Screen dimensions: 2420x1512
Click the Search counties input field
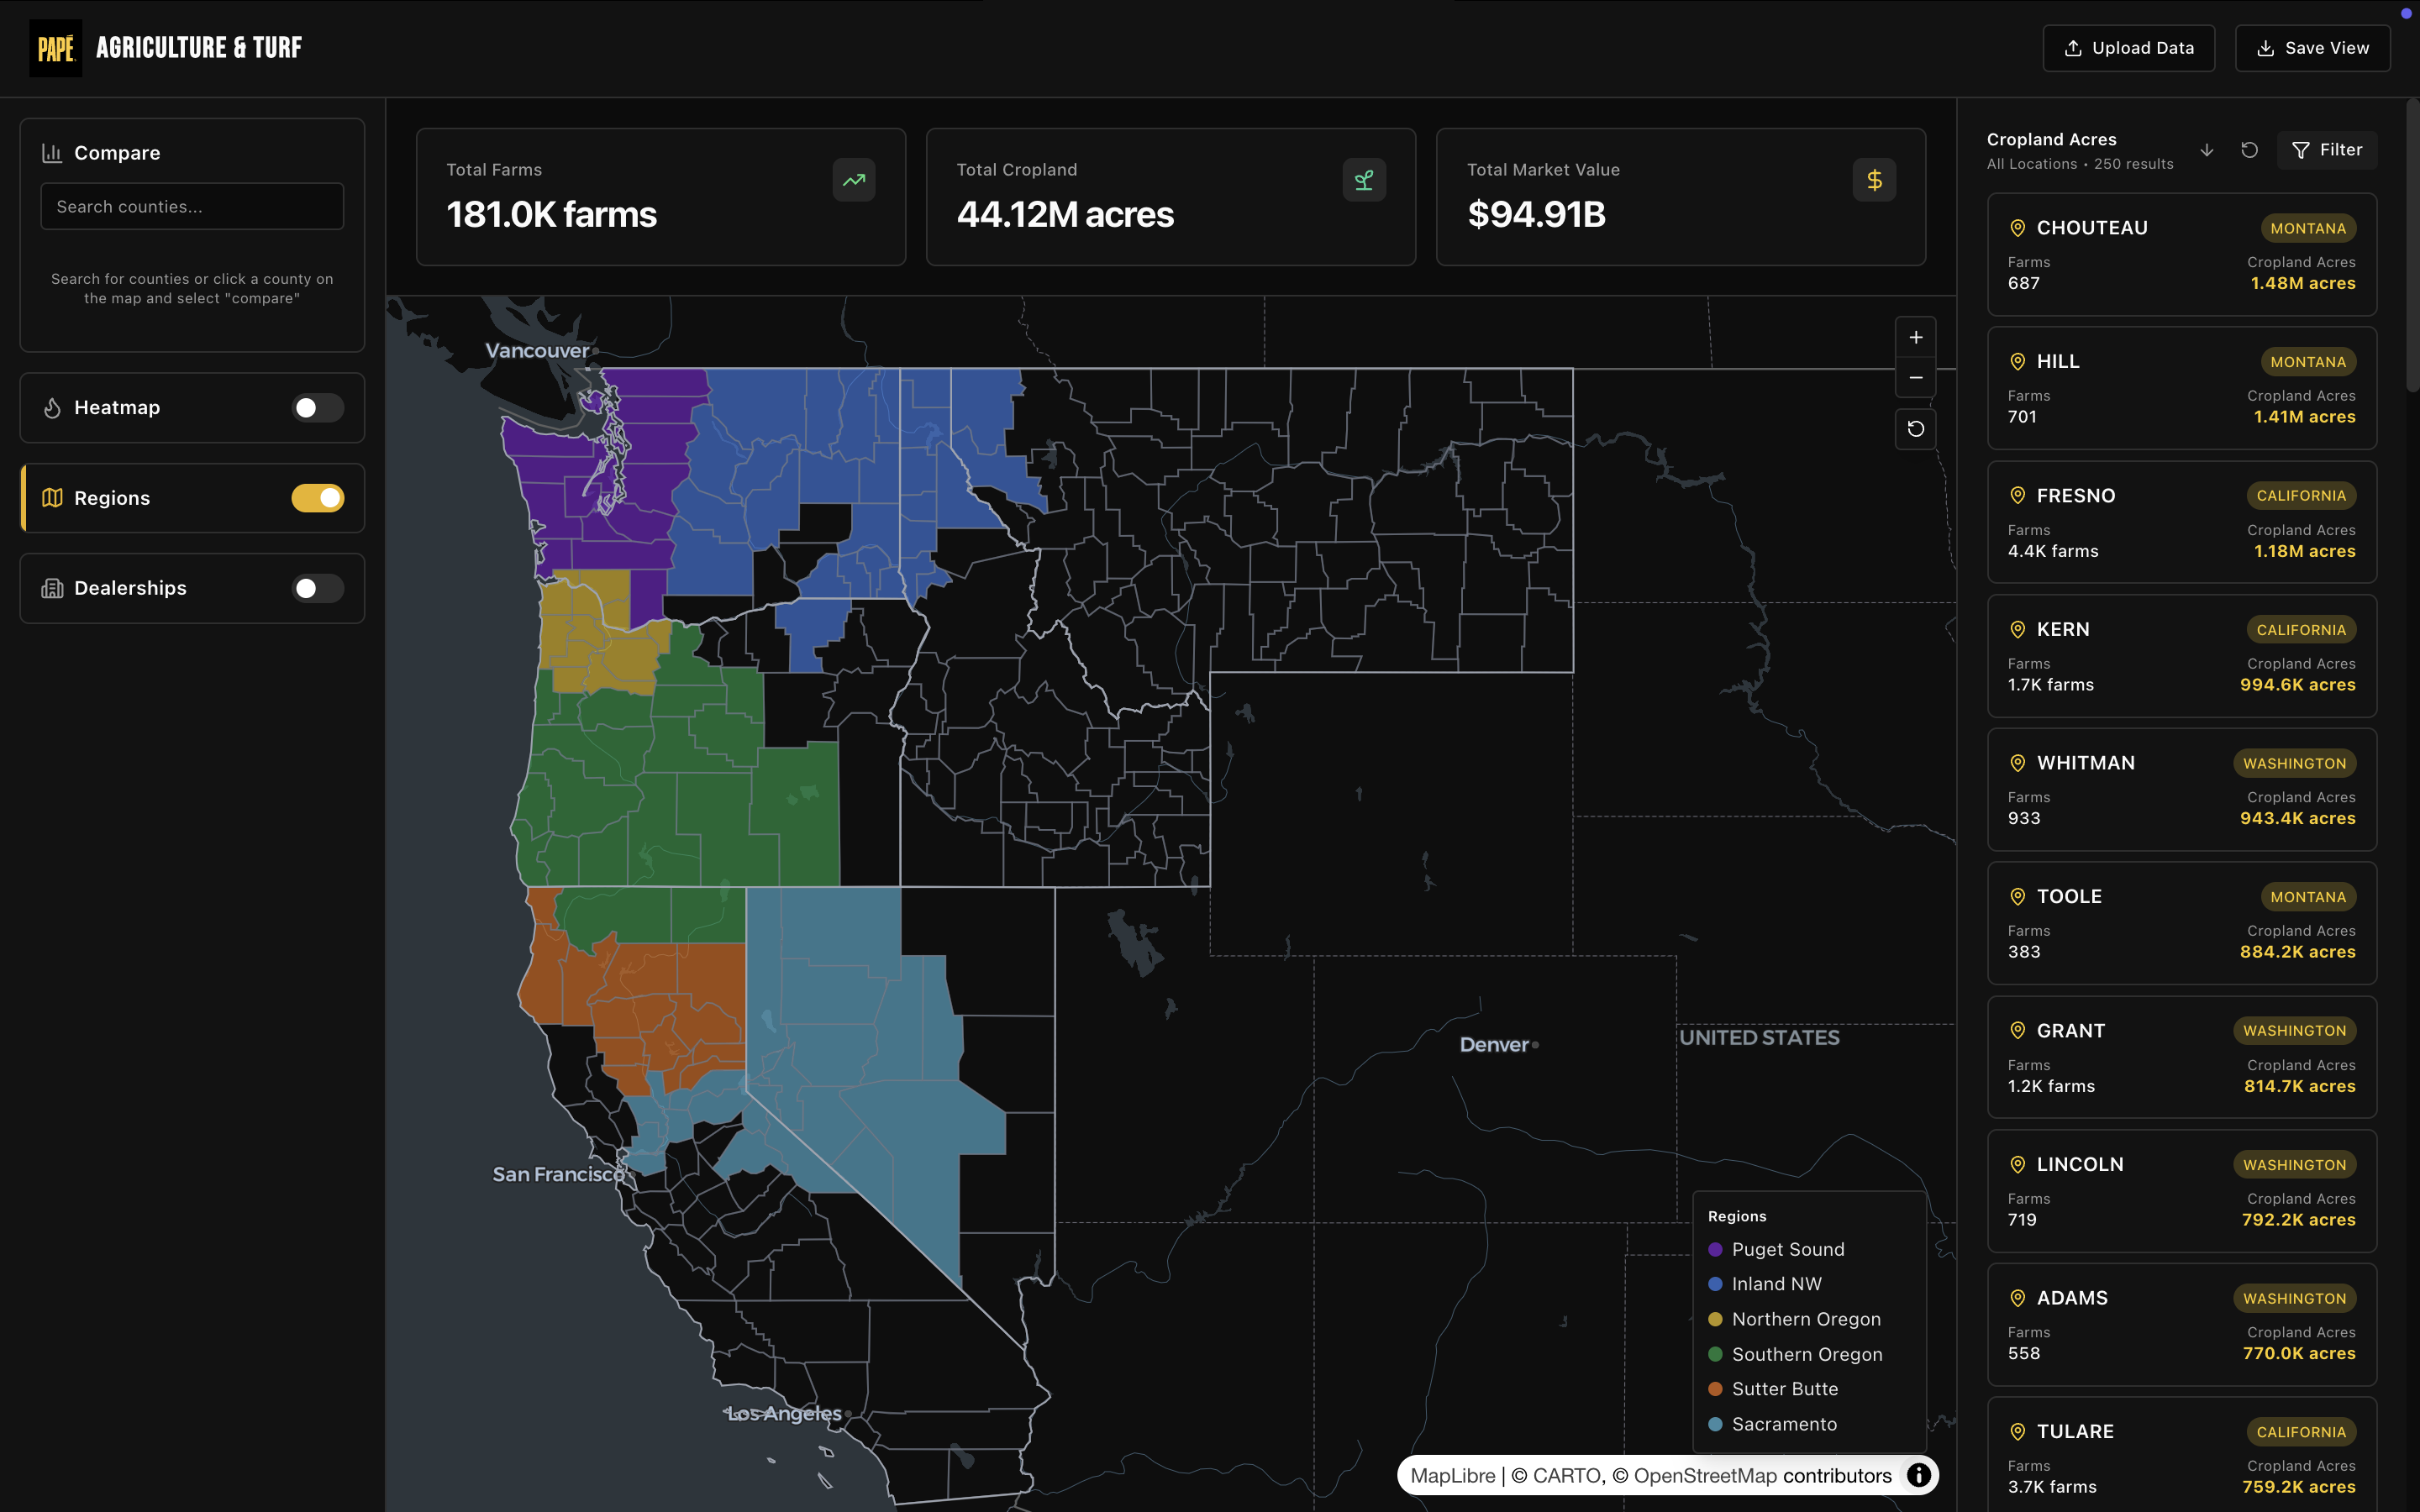[192, 206]
